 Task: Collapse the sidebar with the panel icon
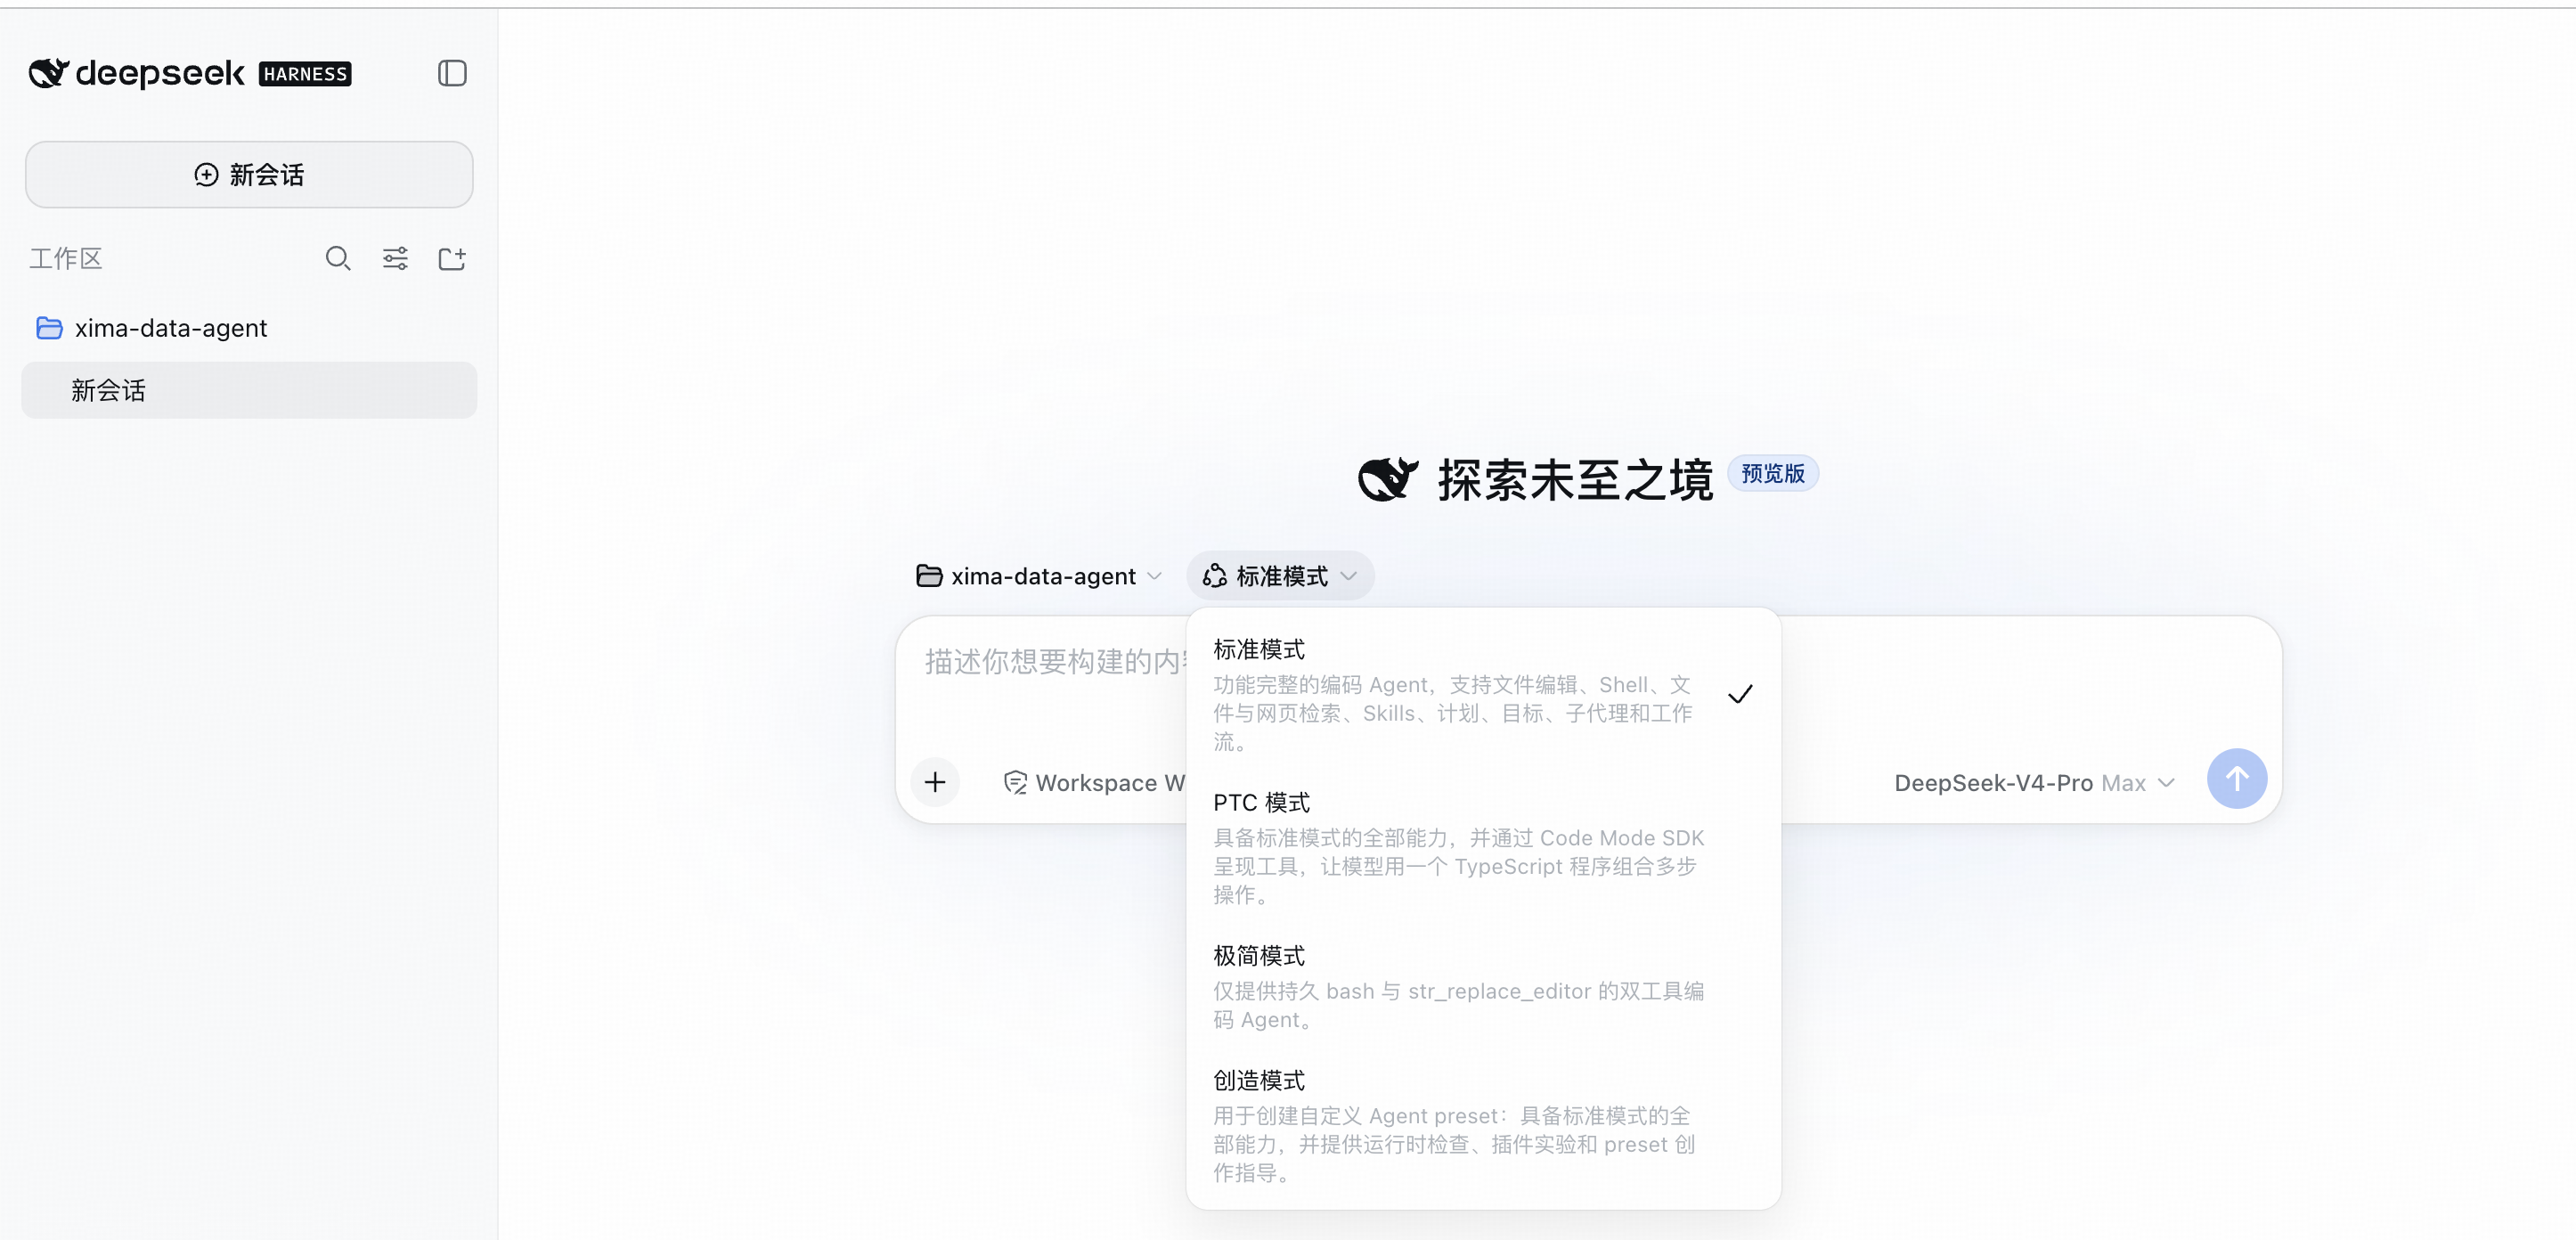[452, 73]
